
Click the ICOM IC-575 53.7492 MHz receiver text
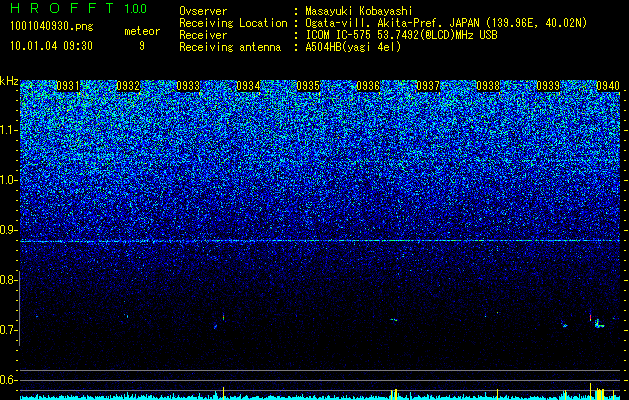(401, 35)
